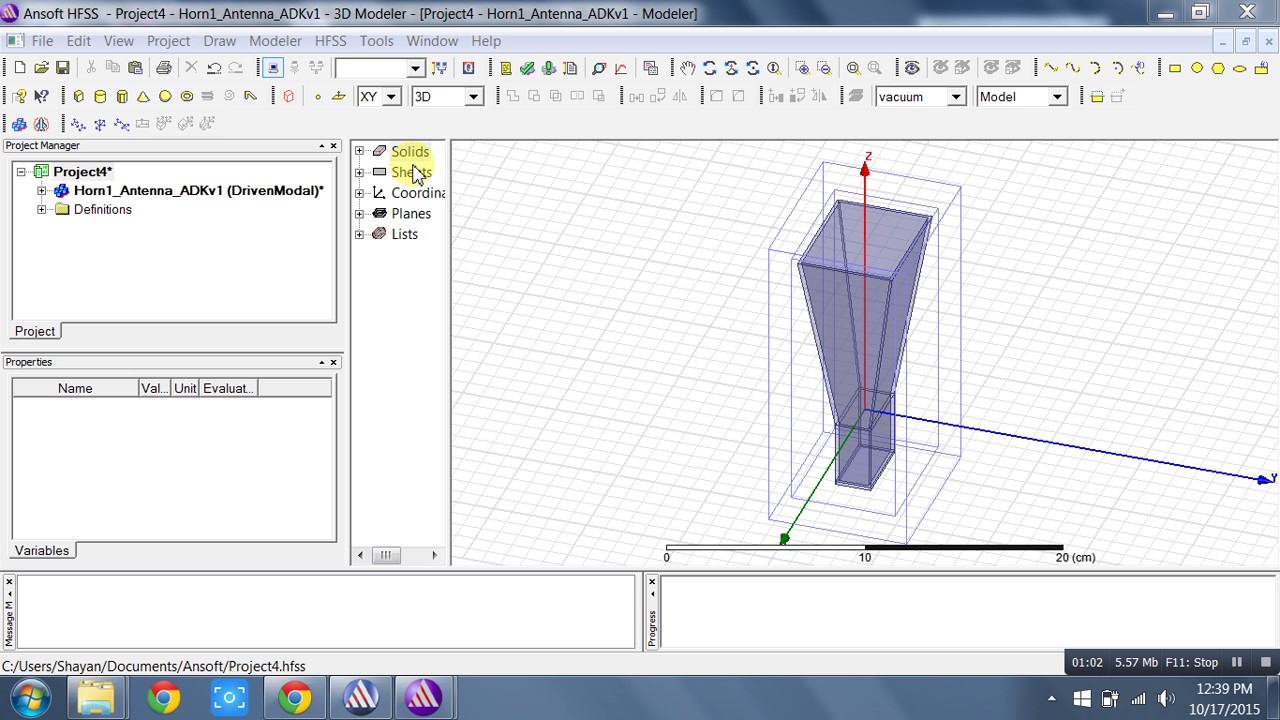Click the Paste clipboard icon
The width and height of the screenshot is (1280, 720).
point(135,68)
